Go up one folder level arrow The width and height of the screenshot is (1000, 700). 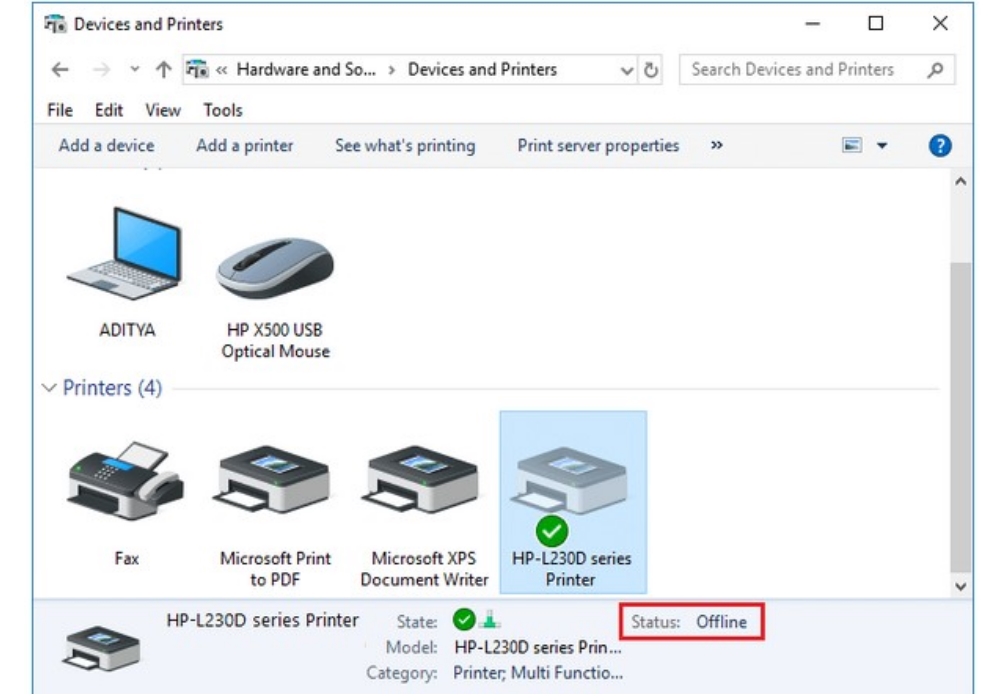[x=163, y=70]
